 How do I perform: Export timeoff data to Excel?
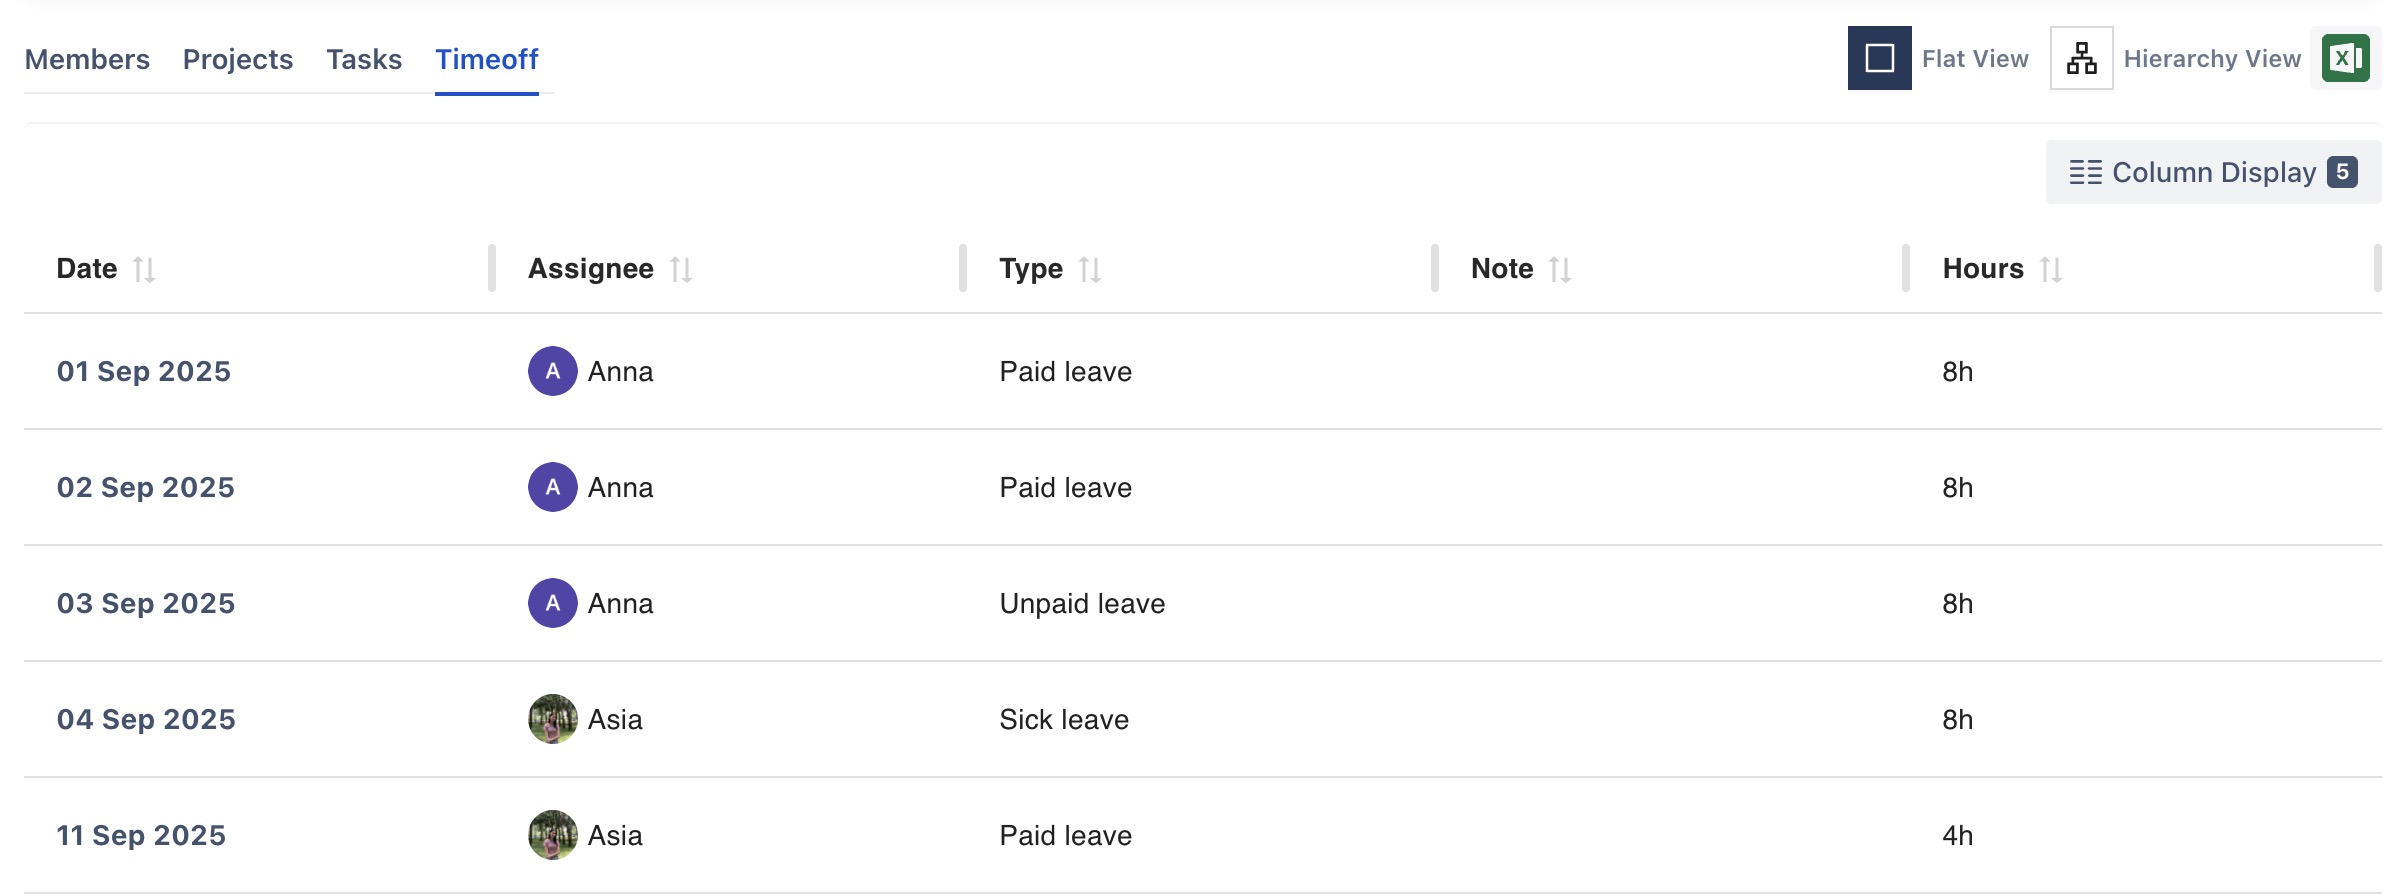(x=2345, y=59)
